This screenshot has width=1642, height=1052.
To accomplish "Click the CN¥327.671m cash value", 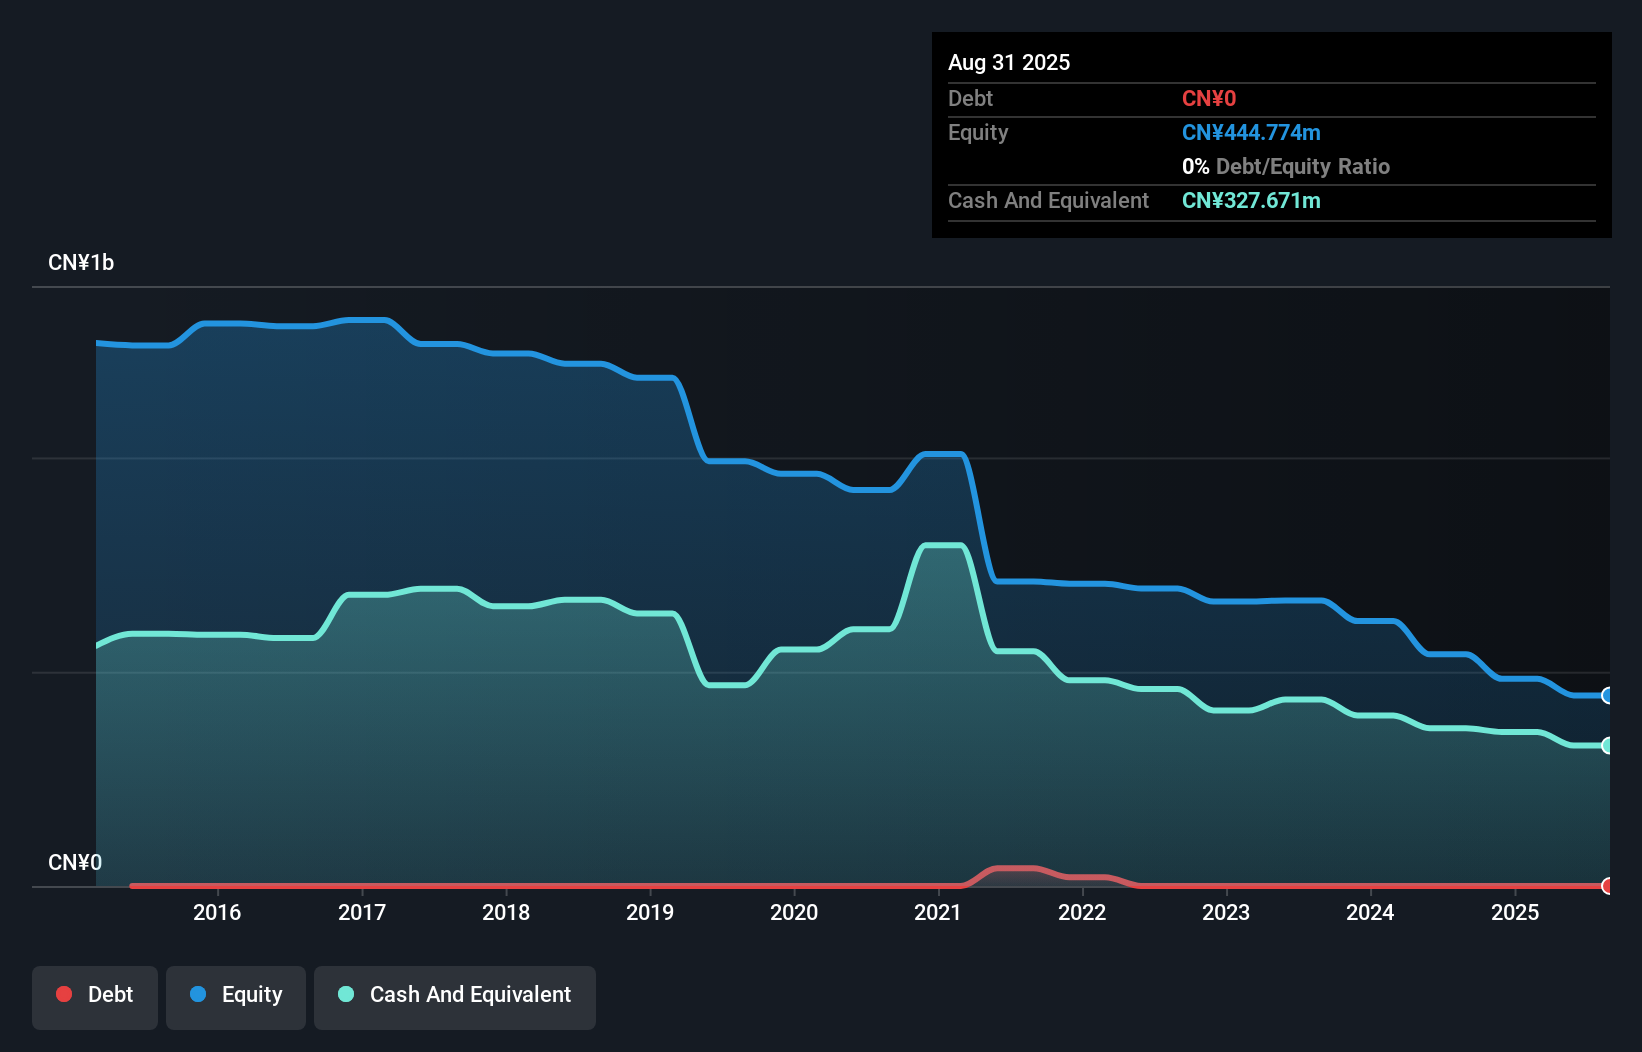I will point(1251,200).
